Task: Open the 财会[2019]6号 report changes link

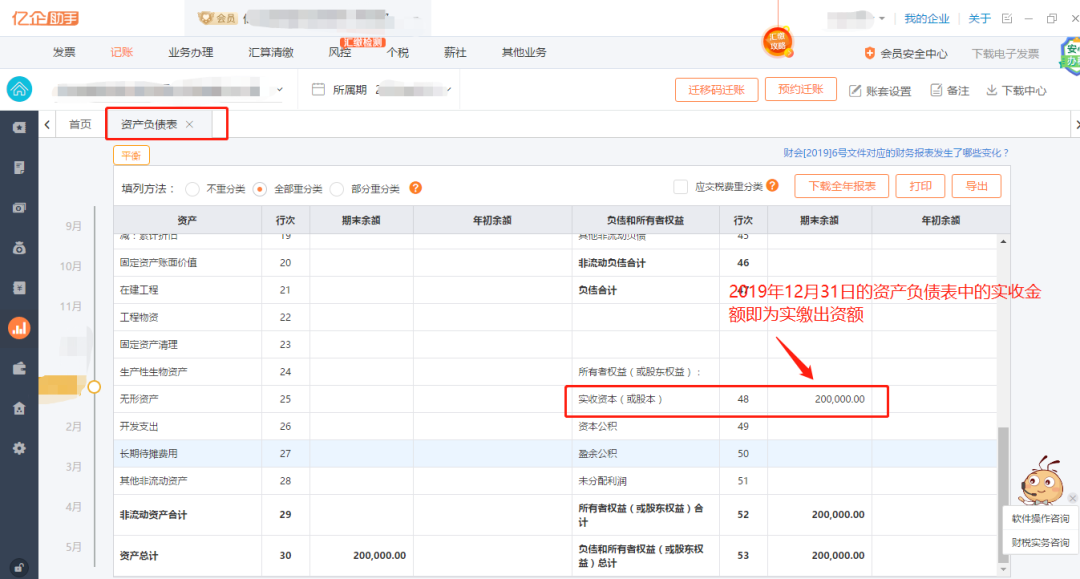Action: coord(895,153)
